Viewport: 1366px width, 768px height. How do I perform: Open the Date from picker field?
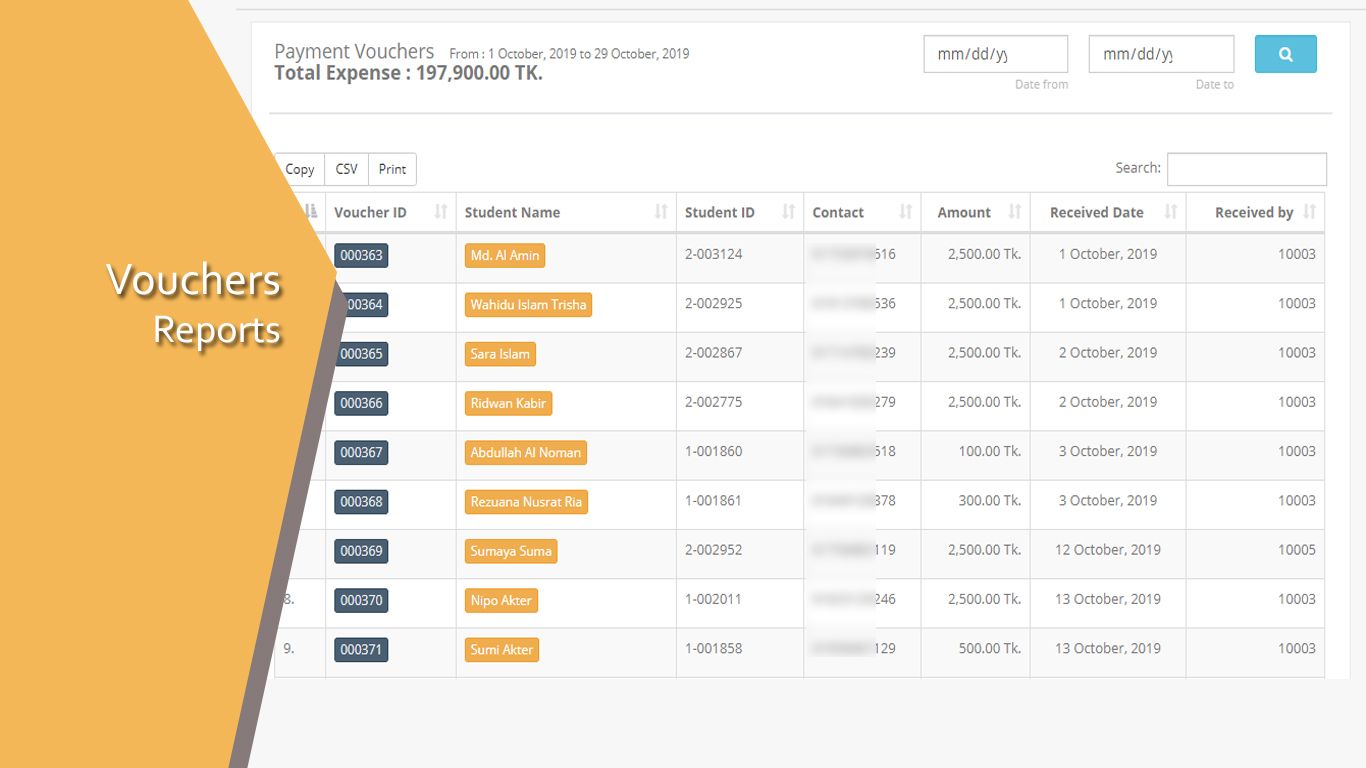coord(995,55)
